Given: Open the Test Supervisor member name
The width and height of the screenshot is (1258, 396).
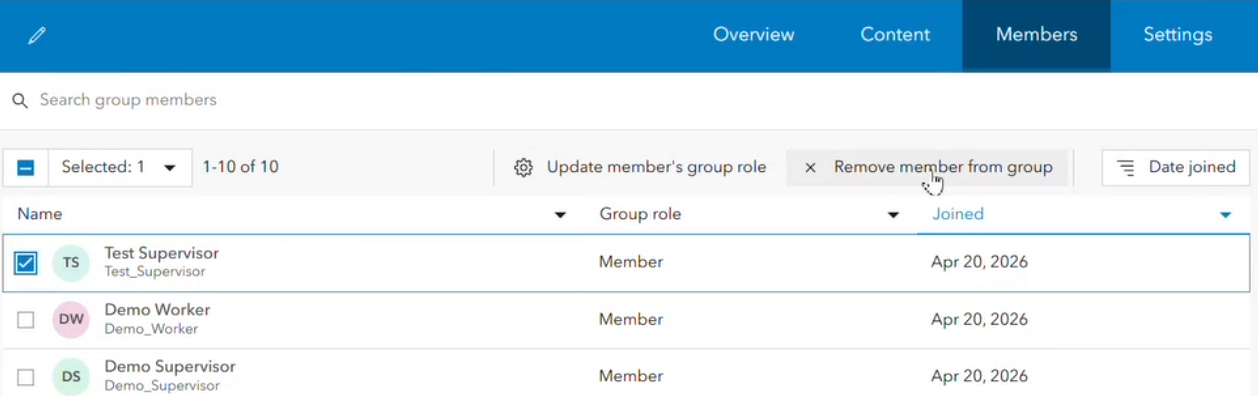Looking at the screenshot, I should click(x=161, y=254).
